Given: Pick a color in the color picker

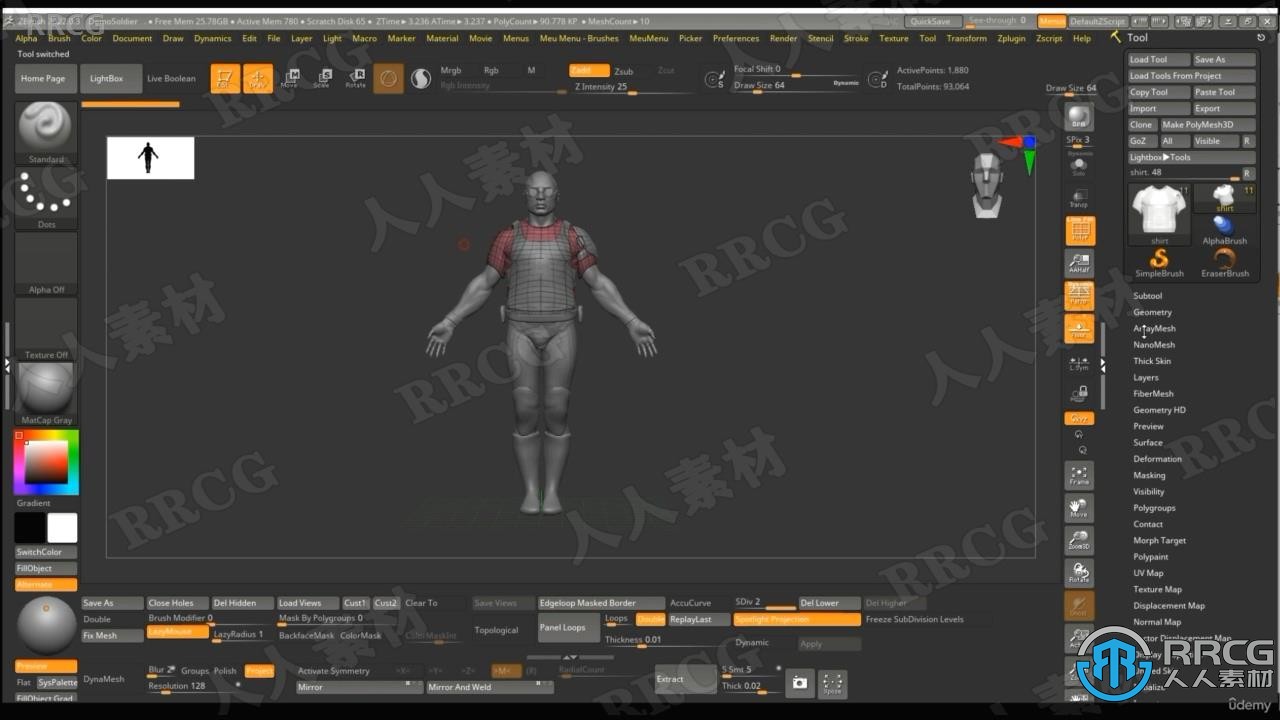Looking at the screenshot, I should tap(46, 462).
